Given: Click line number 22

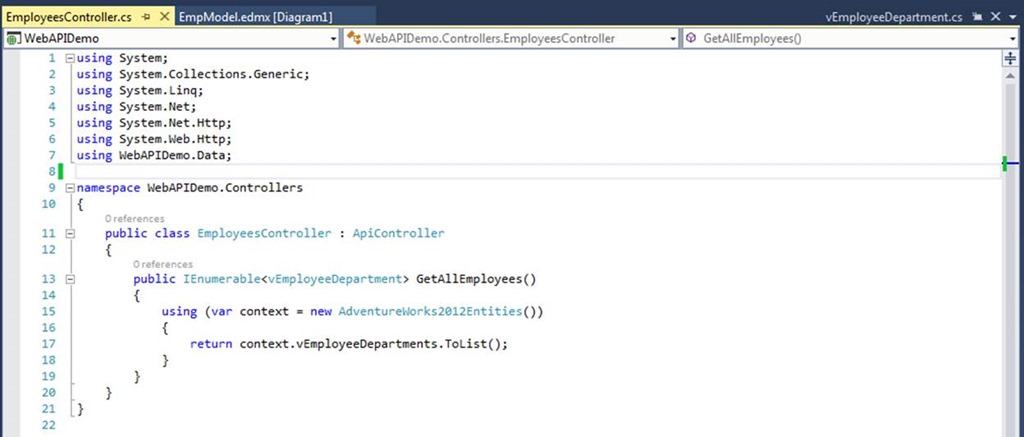Looking at the screenshot, I should (x=48, y=425).
